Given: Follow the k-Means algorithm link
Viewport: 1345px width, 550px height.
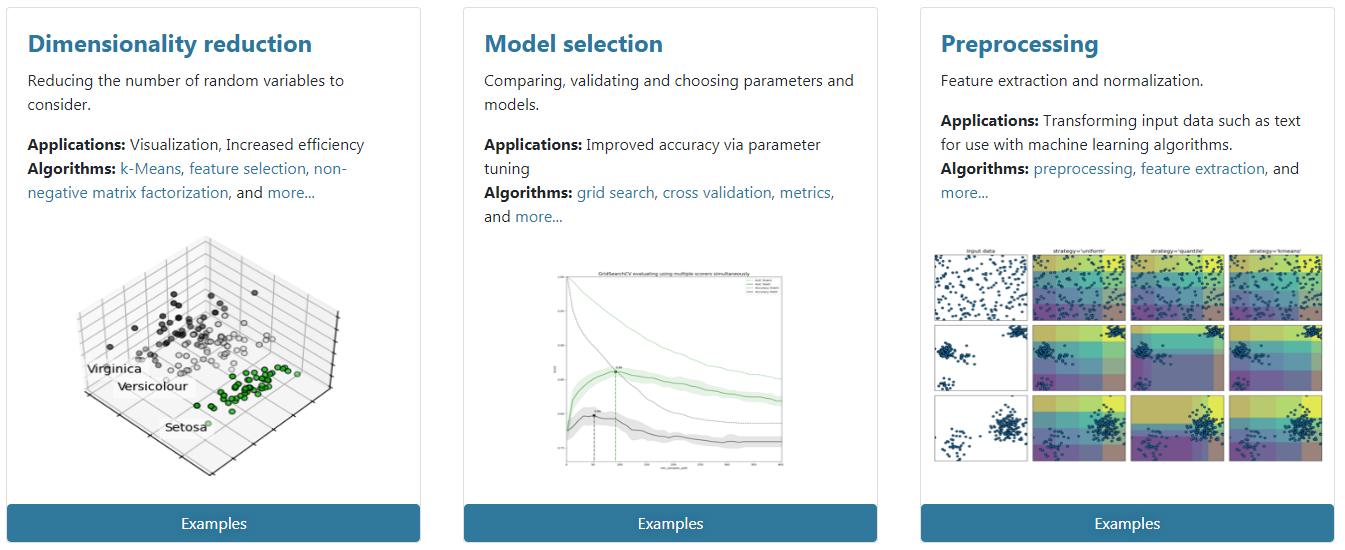Looking at the screenshot, I should click(150, 169).
